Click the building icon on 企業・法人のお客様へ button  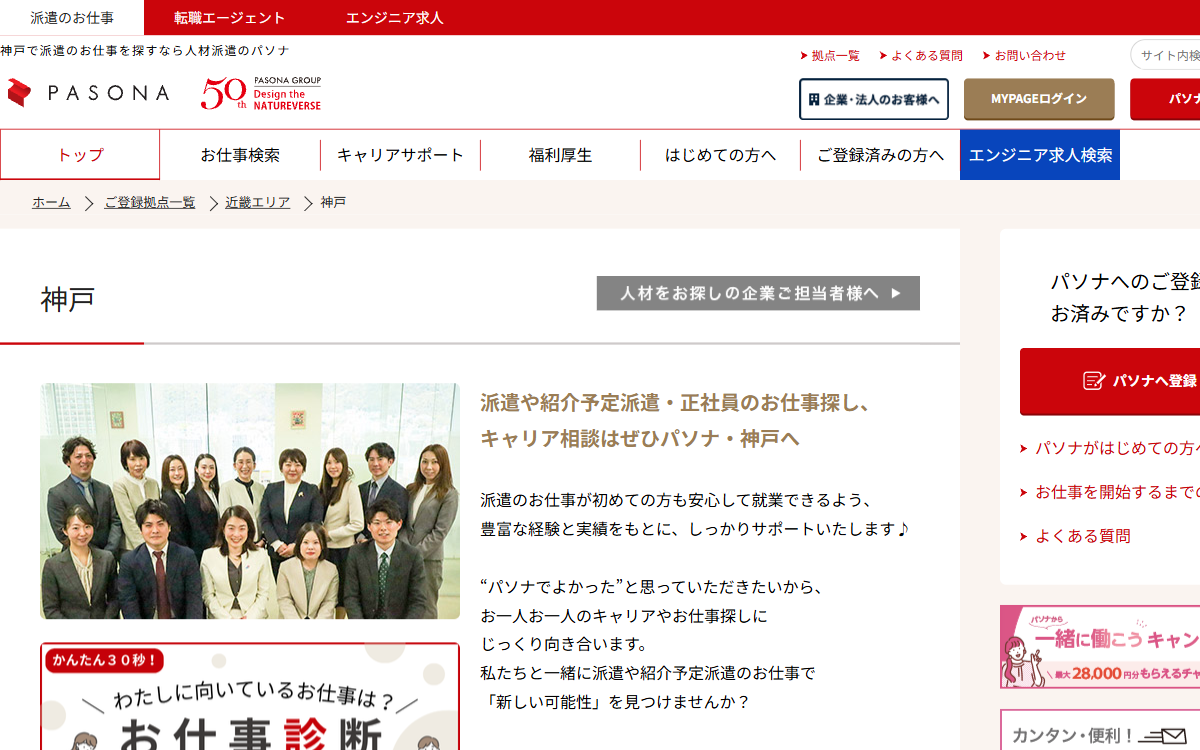click(x=814, y=100)
